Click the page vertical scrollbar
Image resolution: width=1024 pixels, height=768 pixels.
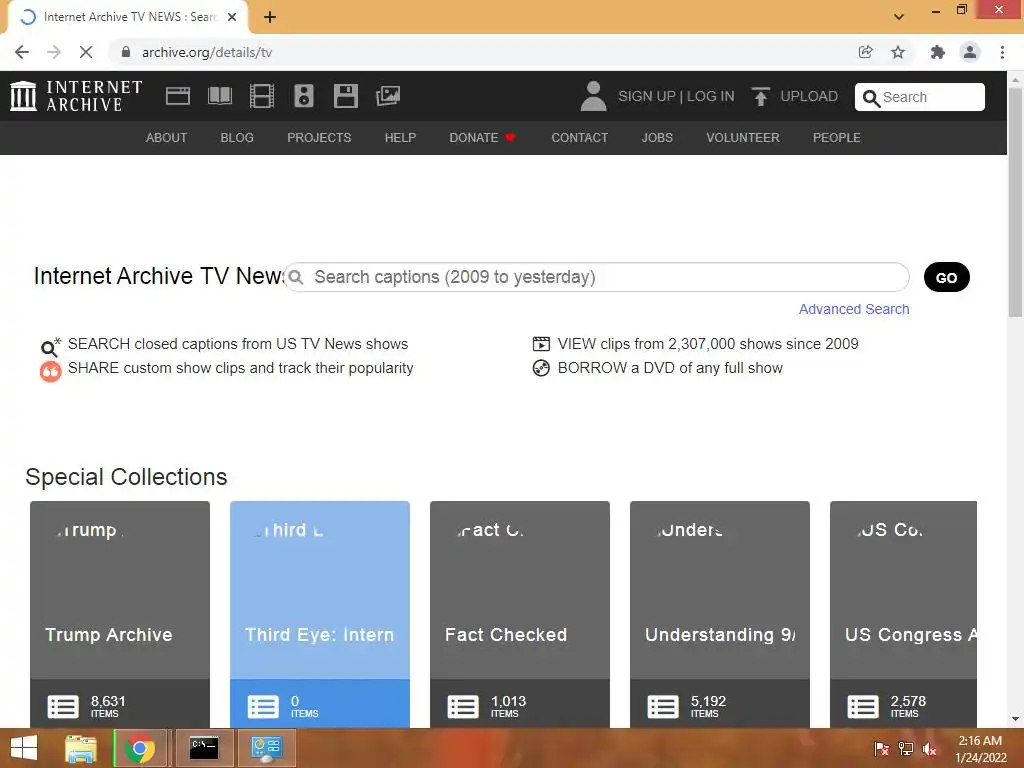(1015, 202)
